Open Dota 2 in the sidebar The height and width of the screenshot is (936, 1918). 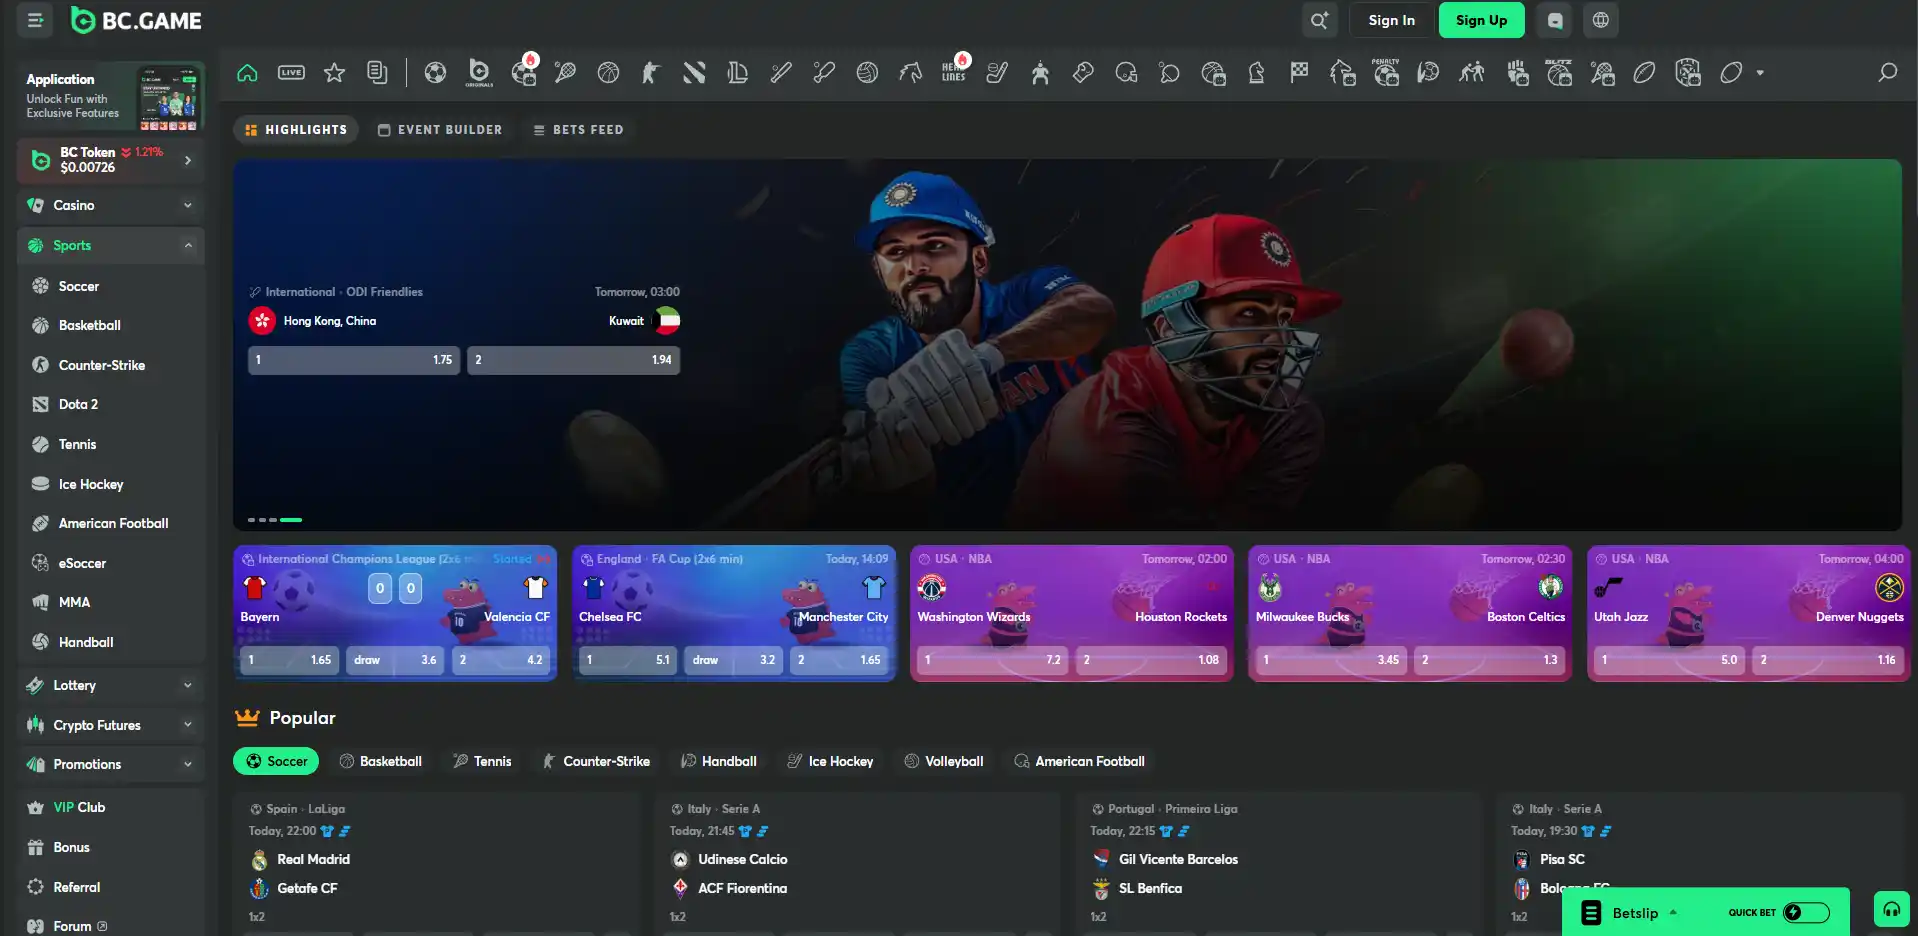point(78,404)
